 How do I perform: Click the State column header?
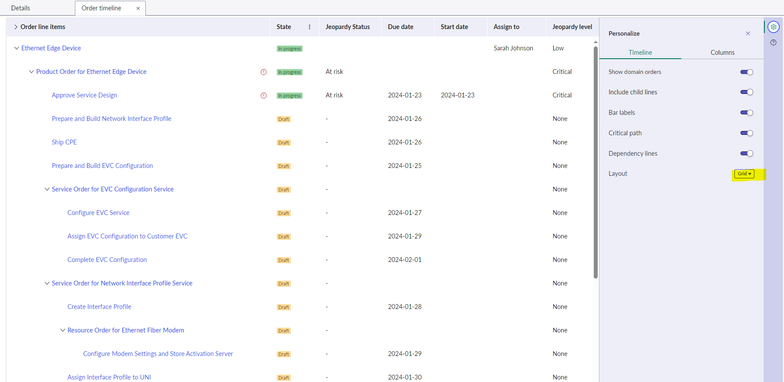(x=284, y=27)
